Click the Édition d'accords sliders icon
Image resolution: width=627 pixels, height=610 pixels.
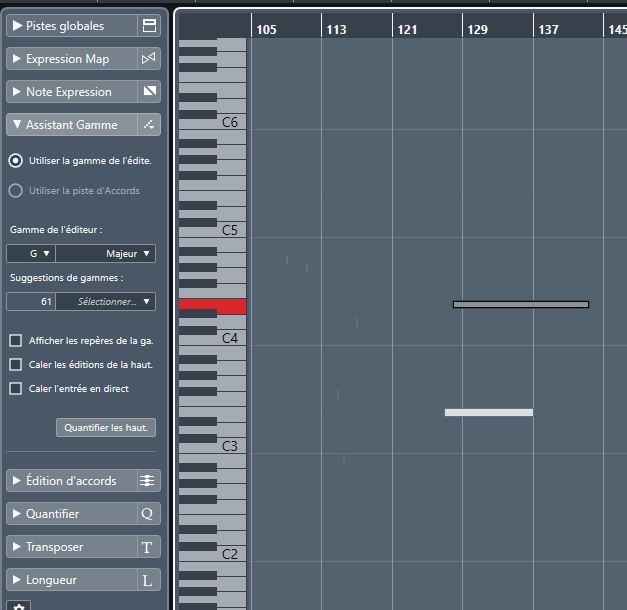(x=147, y=480)
